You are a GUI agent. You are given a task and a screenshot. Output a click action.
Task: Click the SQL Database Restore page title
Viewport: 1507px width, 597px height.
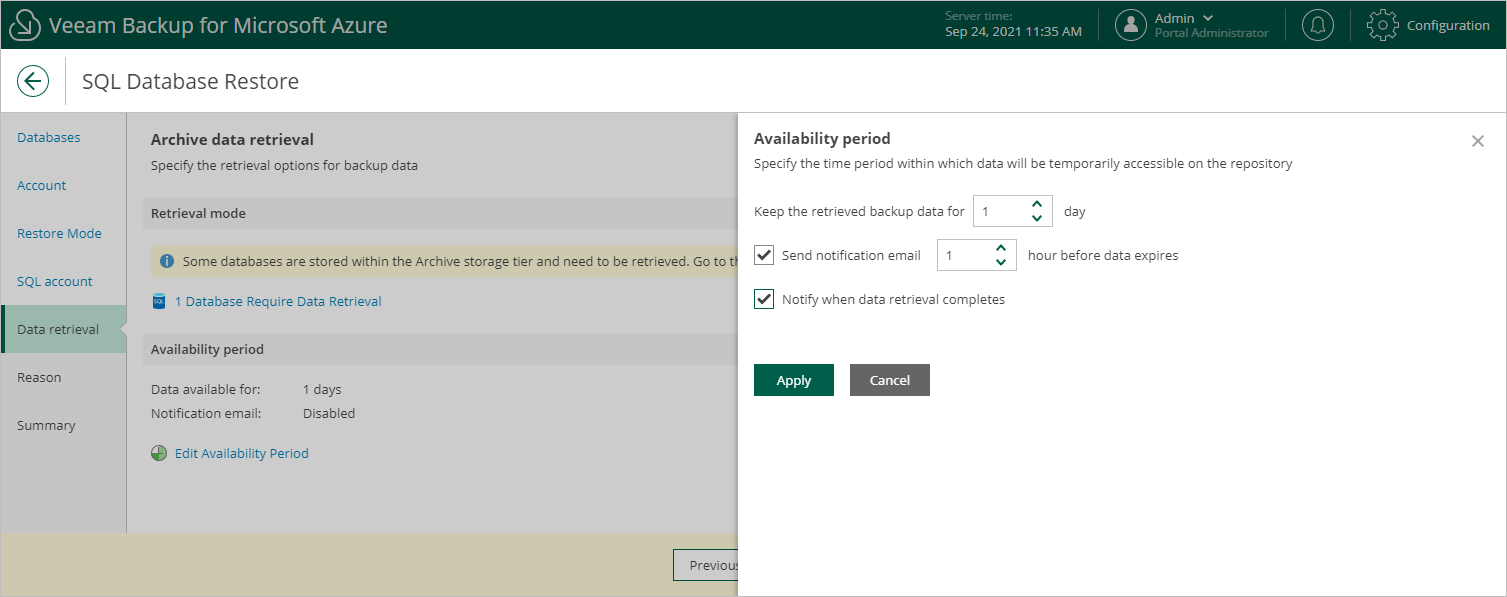pos(190,81)
